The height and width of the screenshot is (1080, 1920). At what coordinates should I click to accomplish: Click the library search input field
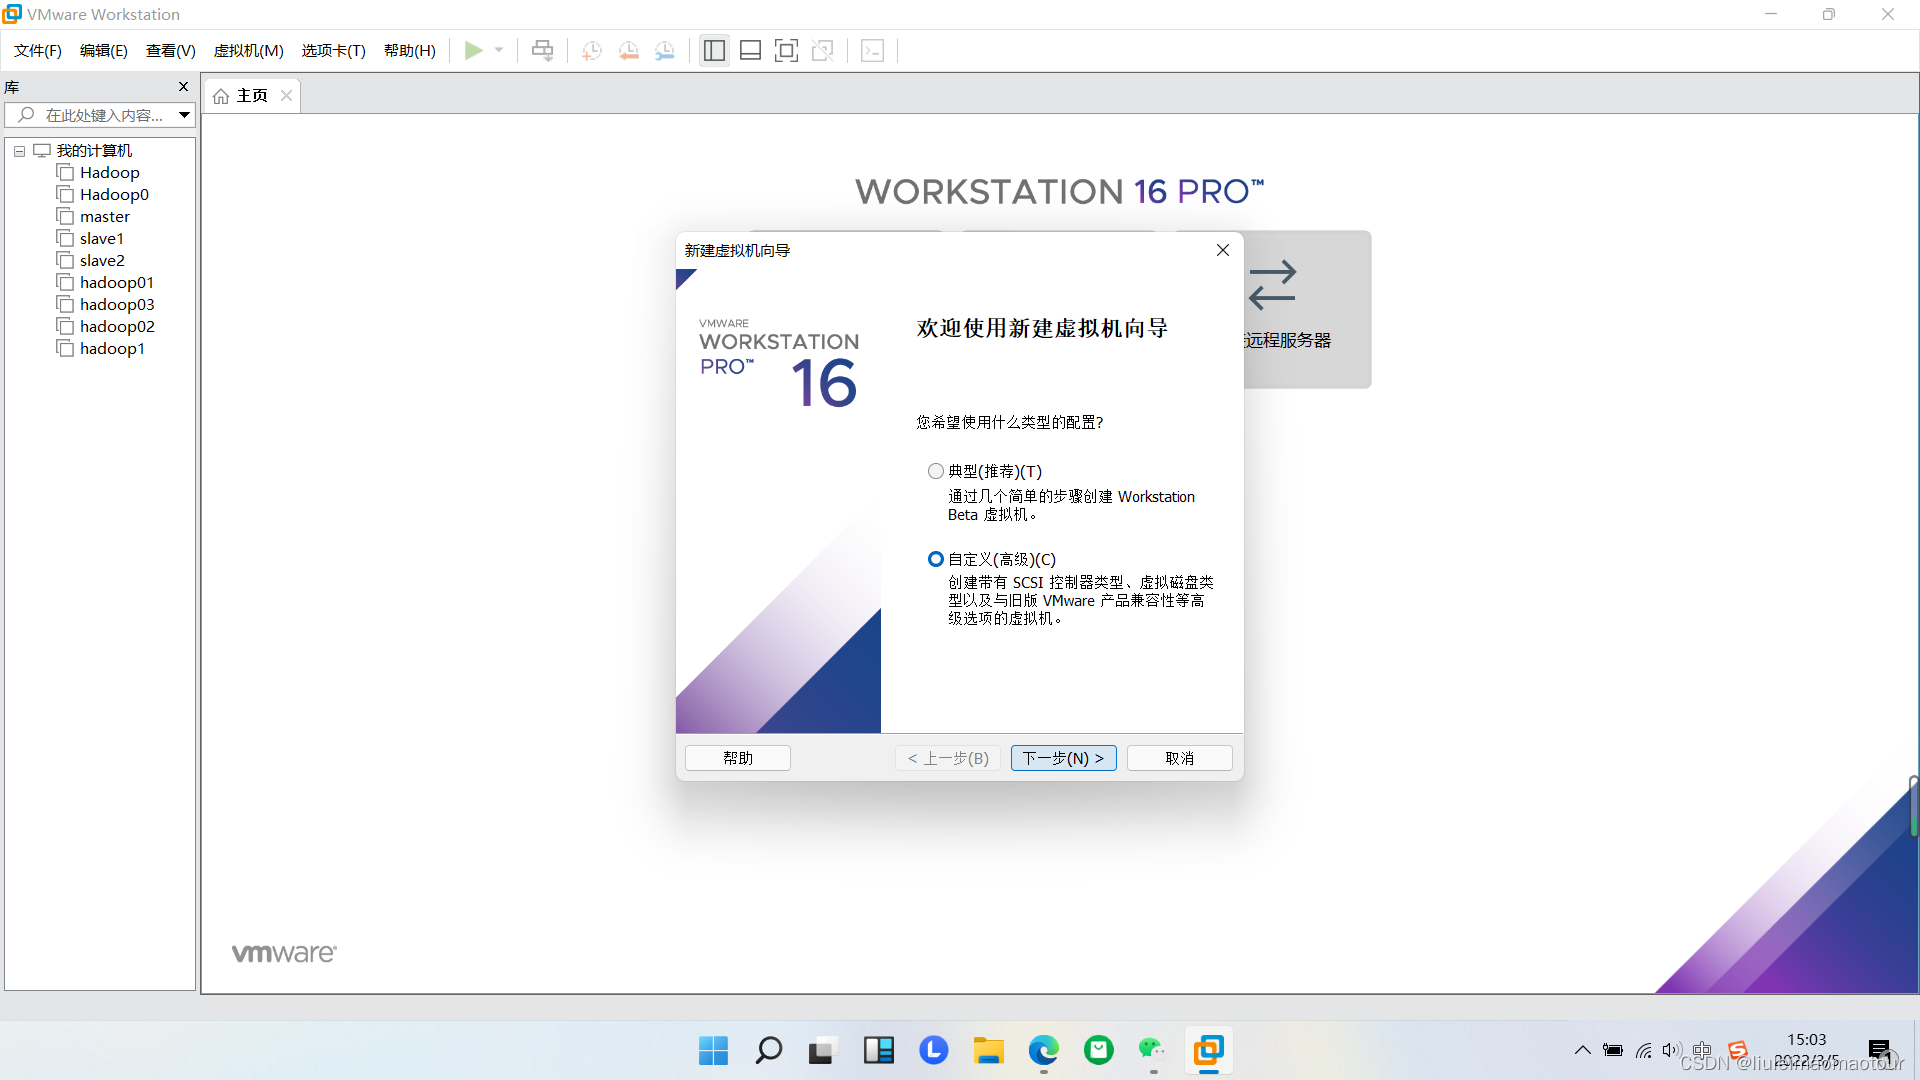pos(93,115)
